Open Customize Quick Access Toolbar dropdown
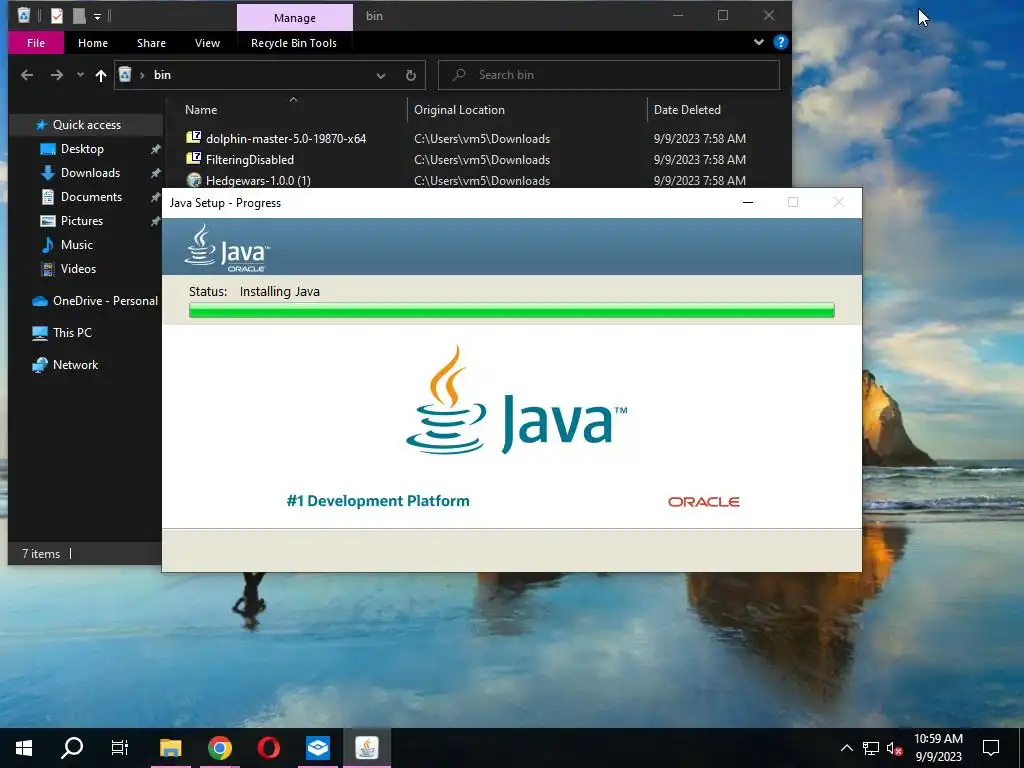 click(97, 16)
